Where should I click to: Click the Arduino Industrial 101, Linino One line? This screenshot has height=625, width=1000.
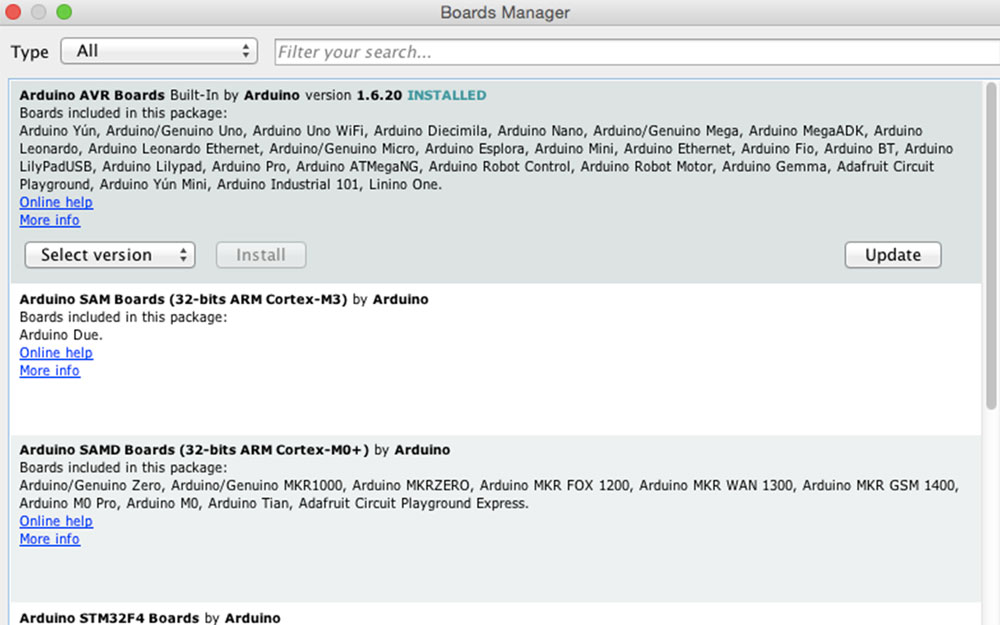[230, 184]
